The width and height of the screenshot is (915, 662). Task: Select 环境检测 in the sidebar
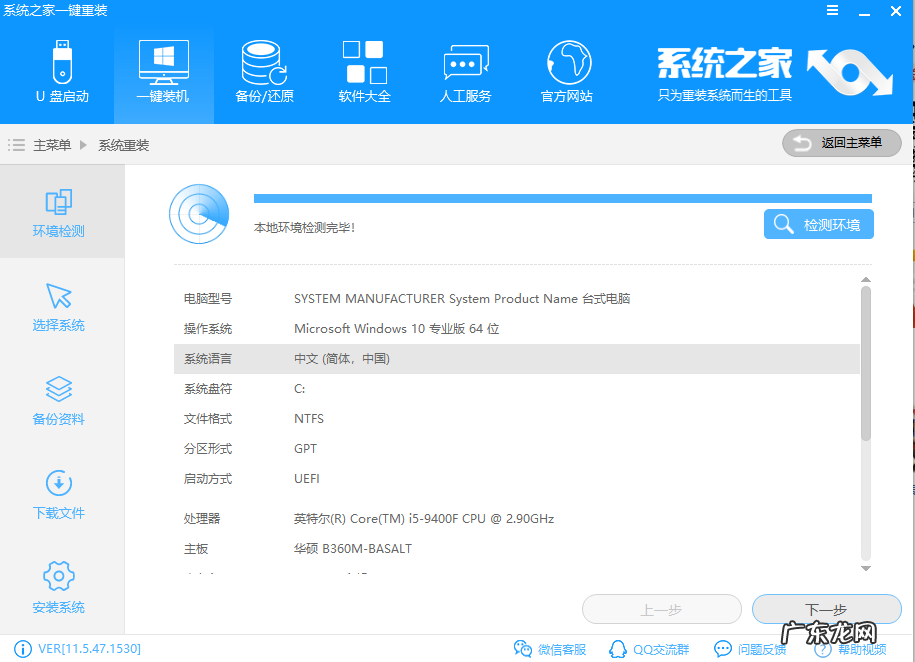pos(58,212)
